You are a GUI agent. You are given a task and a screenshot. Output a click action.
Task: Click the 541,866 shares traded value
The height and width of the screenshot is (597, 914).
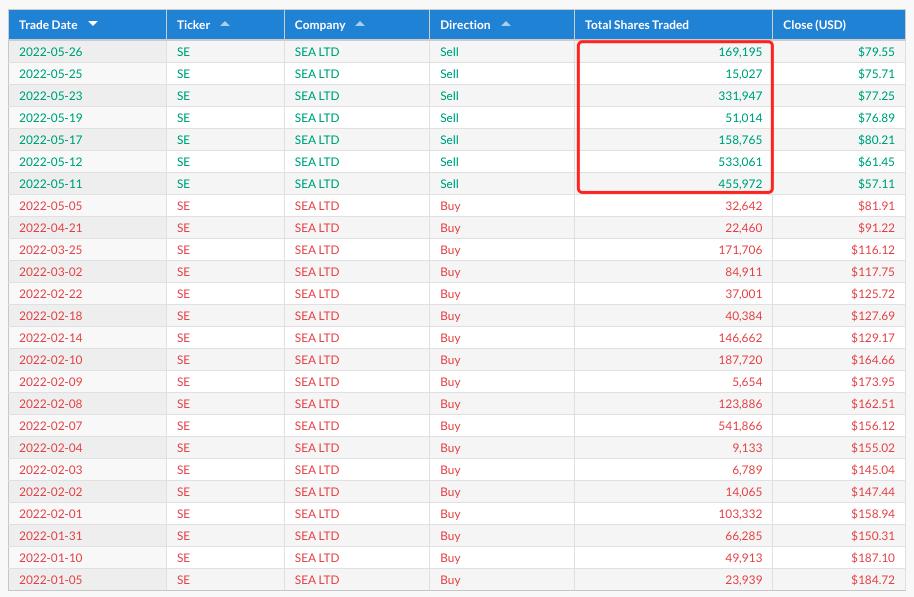(733, 426)
